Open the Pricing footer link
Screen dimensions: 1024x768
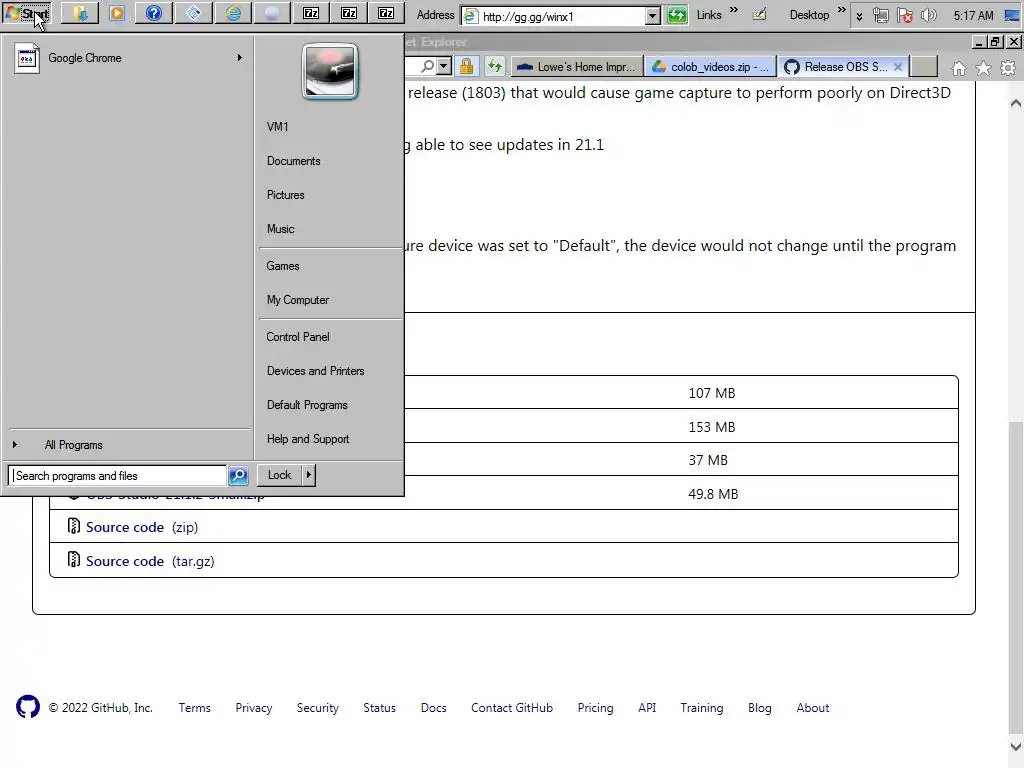(x=596, y=708)
